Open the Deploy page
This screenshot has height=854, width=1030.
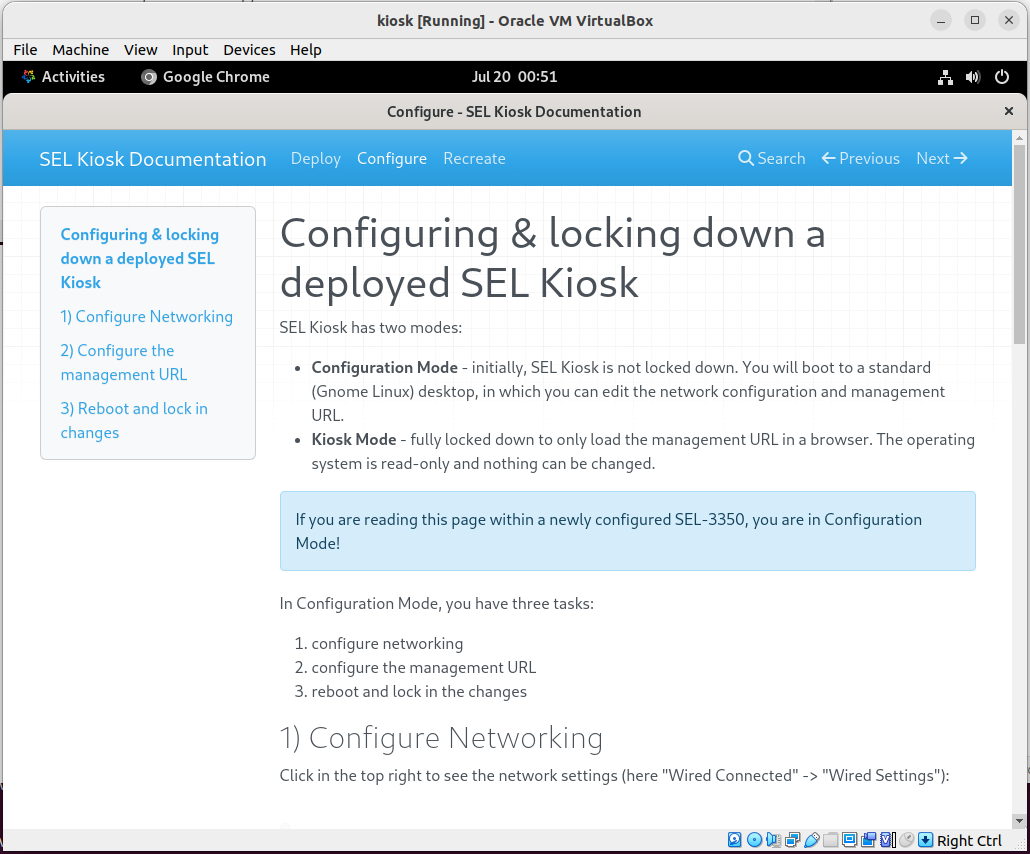coord(316,158)
